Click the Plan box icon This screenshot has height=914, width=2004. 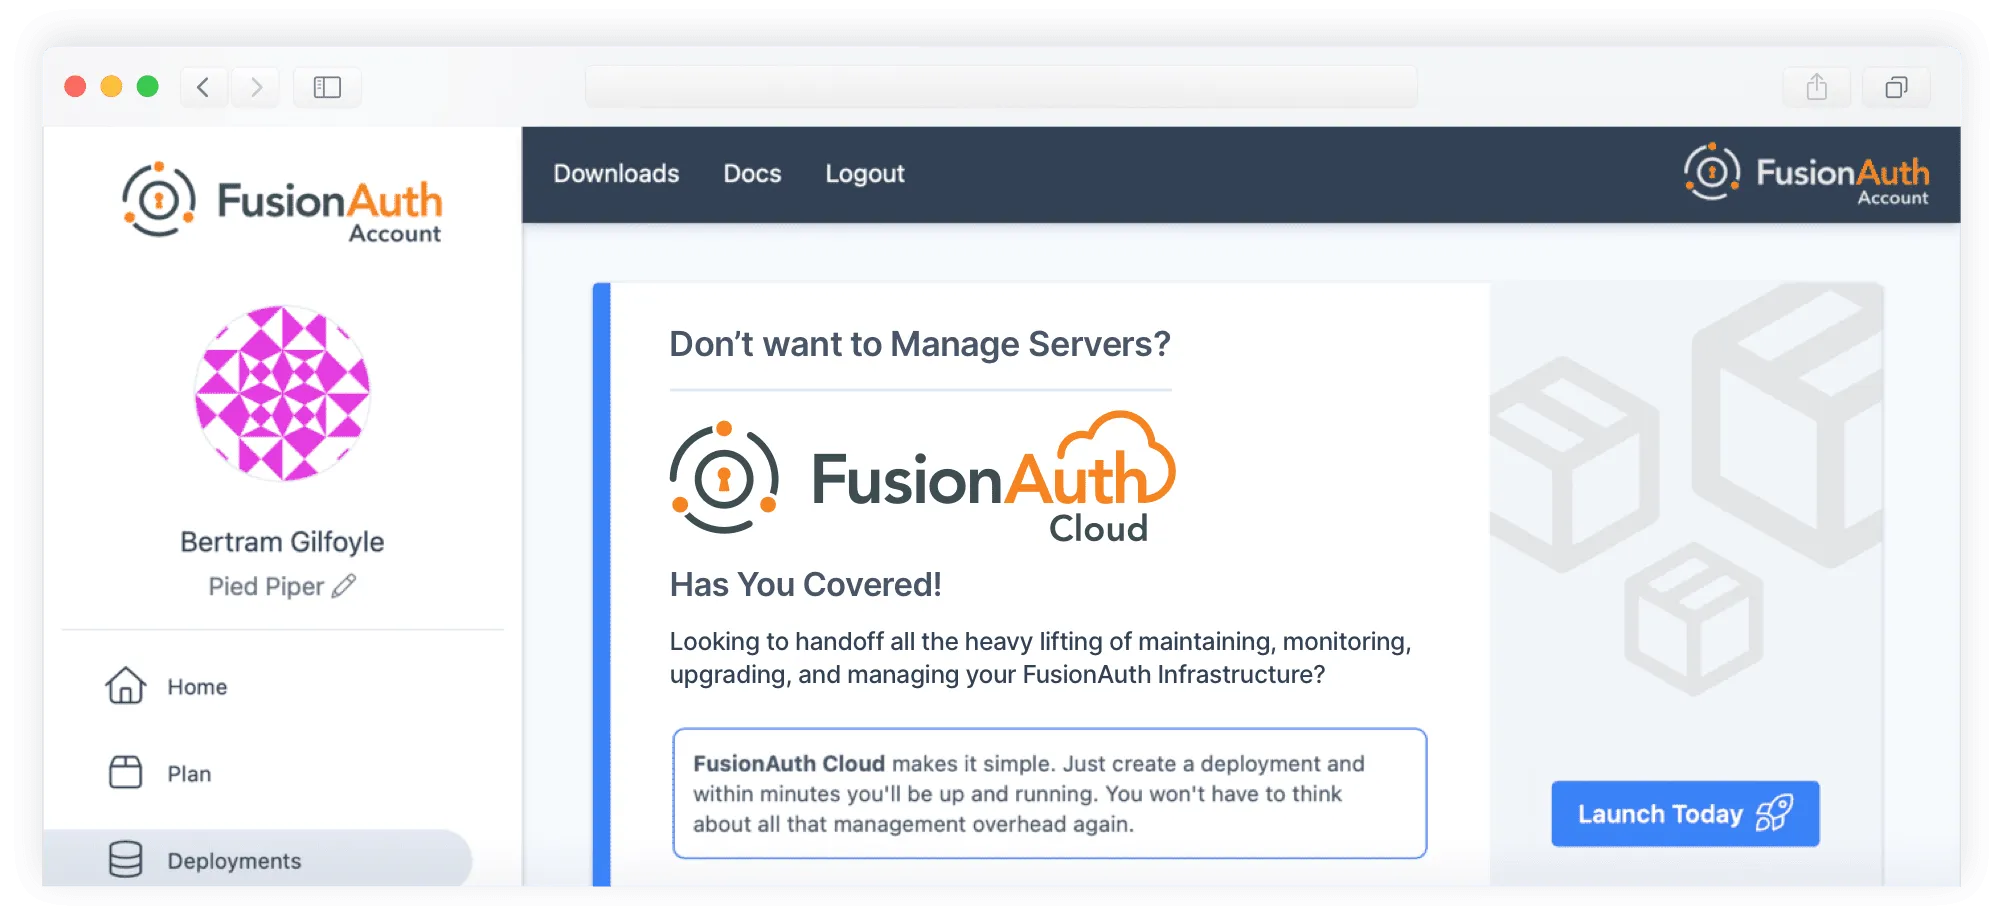[x=126, y=773]
